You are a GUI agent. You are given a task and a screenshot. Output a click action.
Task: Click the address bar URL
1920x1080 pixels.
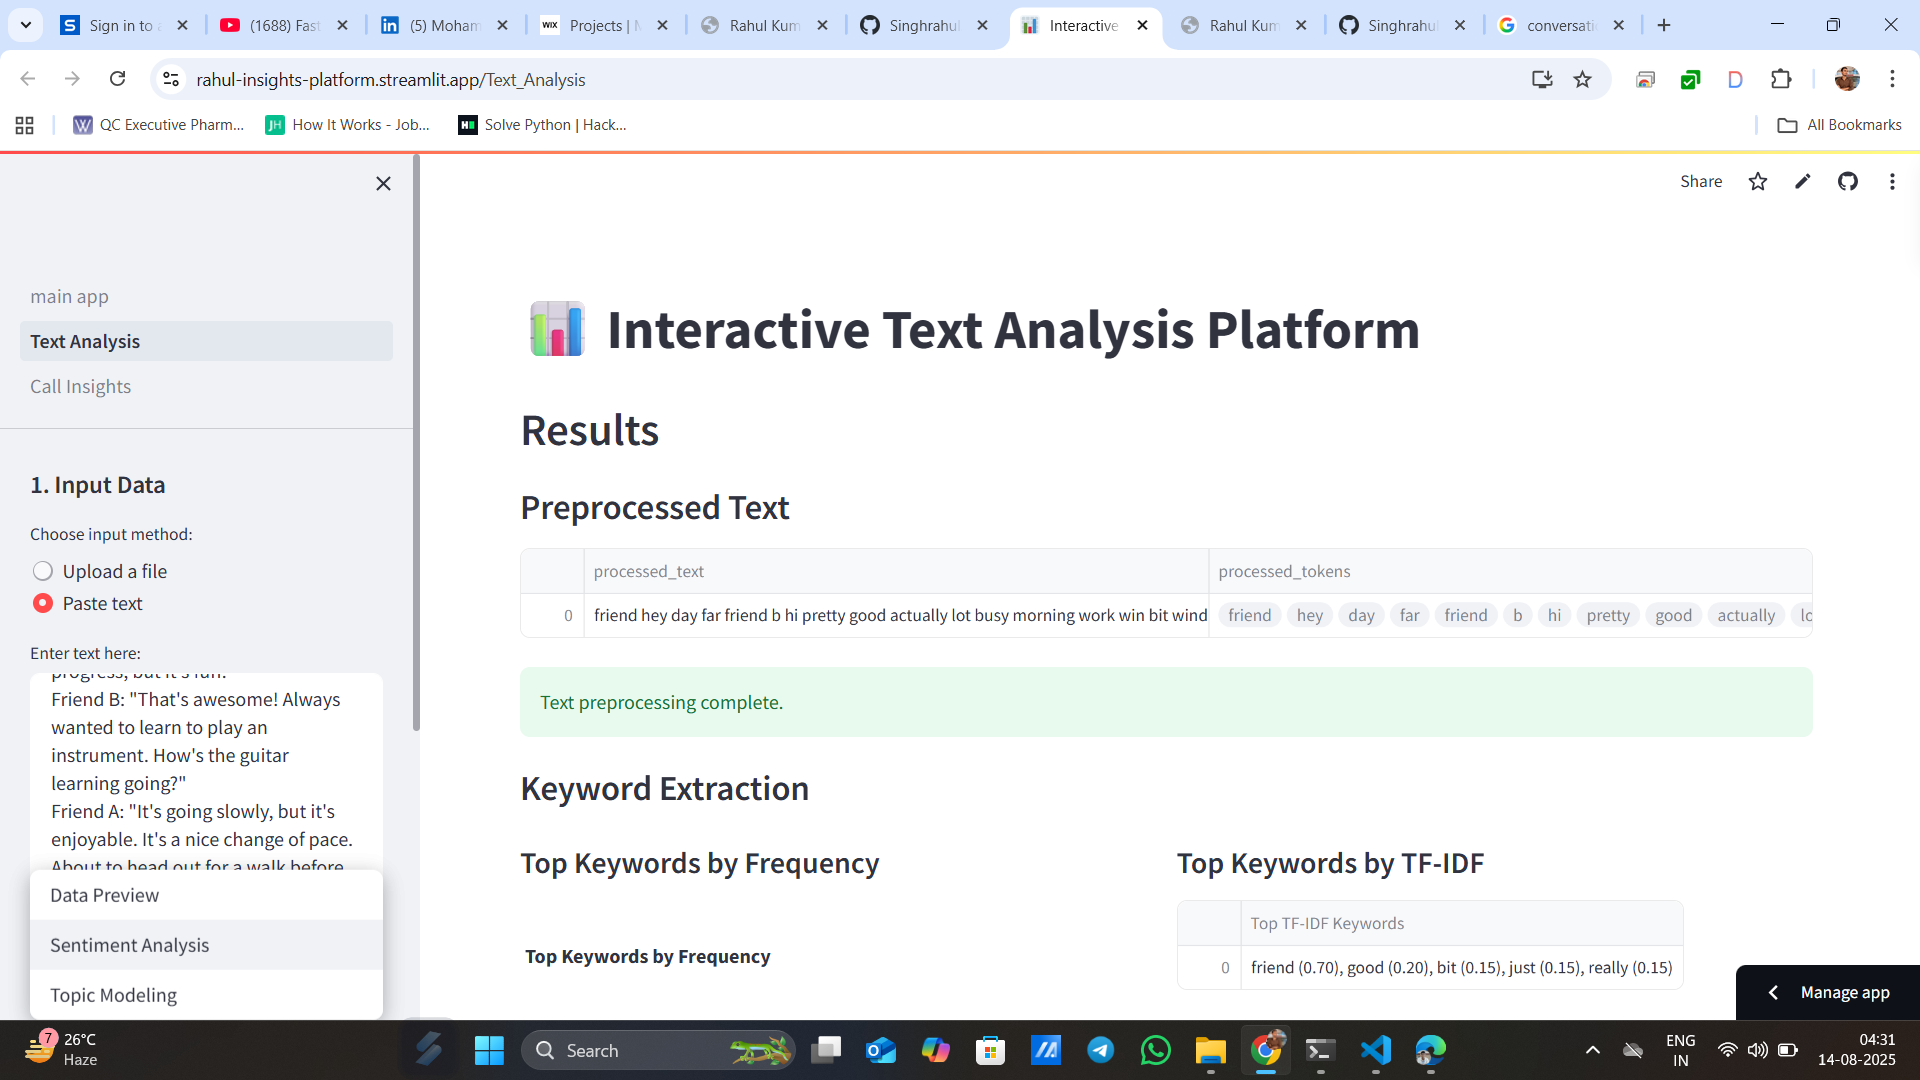tap(391, 79)
